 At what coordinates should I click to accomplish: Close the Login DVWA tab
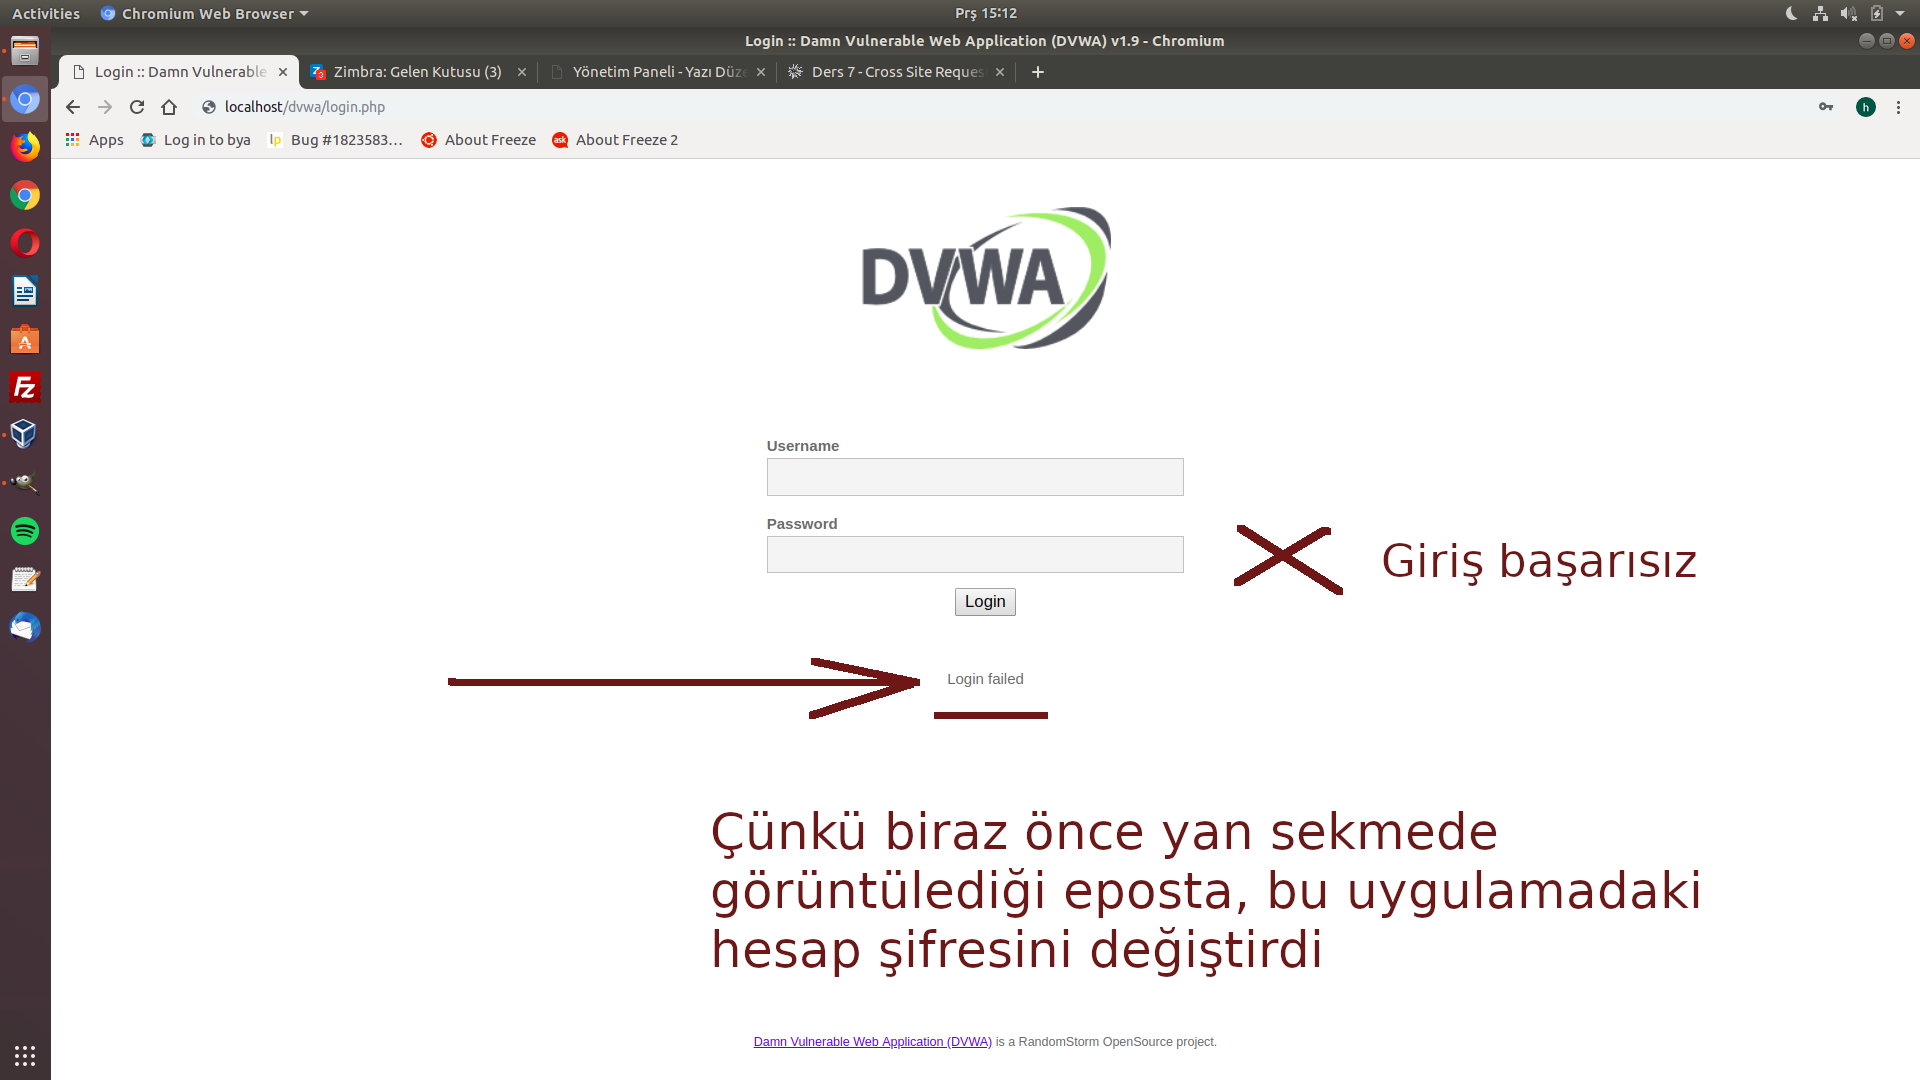coord(283,72)
